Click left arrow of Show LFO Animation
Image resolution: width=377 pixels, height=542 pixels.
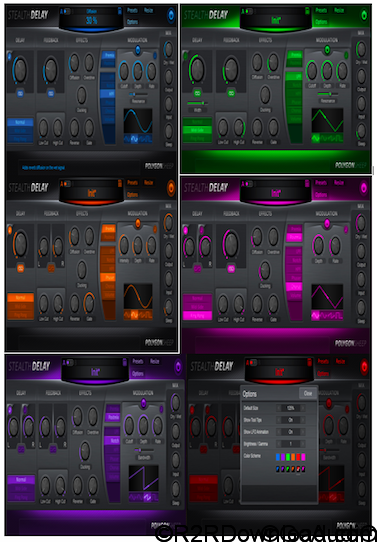279,432
